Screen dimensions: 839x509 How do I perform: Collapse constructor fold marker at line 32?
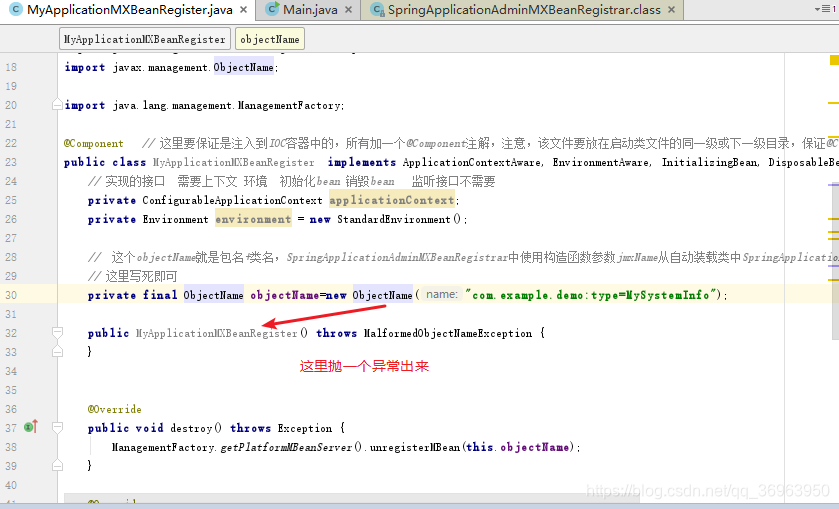(57, 333)
